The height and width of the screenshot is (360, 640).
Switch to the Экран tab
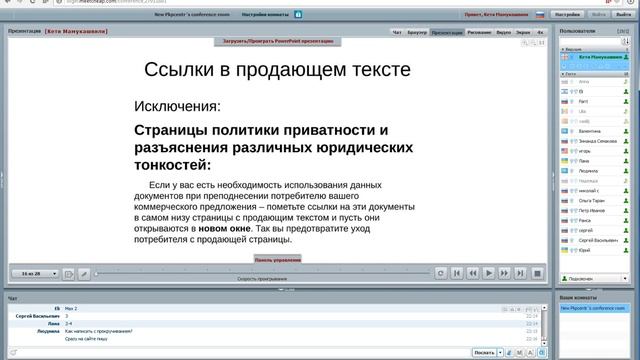tap(523, 32)
